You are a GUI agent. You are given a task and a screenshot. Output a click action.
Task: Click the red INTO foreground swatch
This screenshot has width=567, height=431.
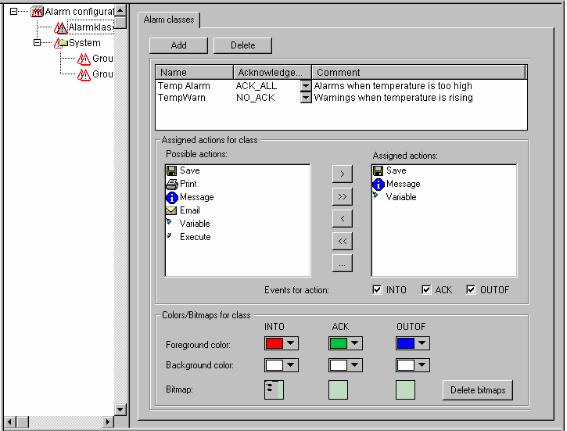click(274, 343)
